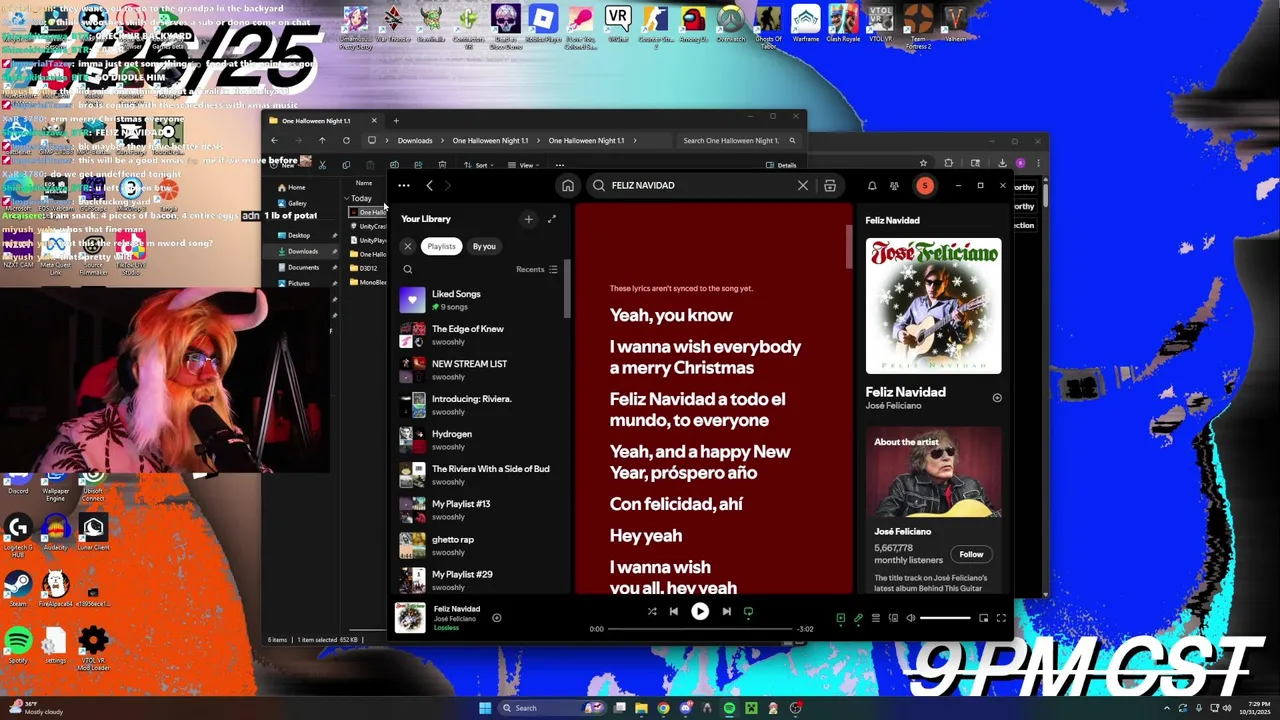Select Pictures in File Explorer sidebar
The width and height of the screenshot is (1280, 720).
pos(299,283)
